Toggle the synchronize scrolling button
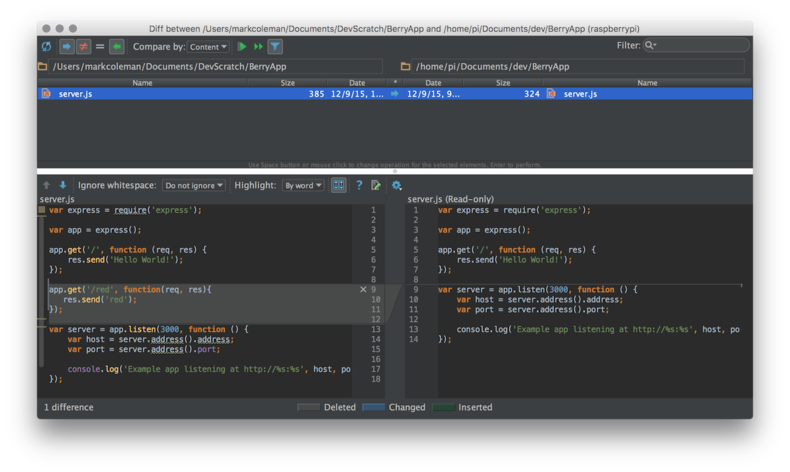The width and height of the screenshot is (790, 472). coord(339,185)
